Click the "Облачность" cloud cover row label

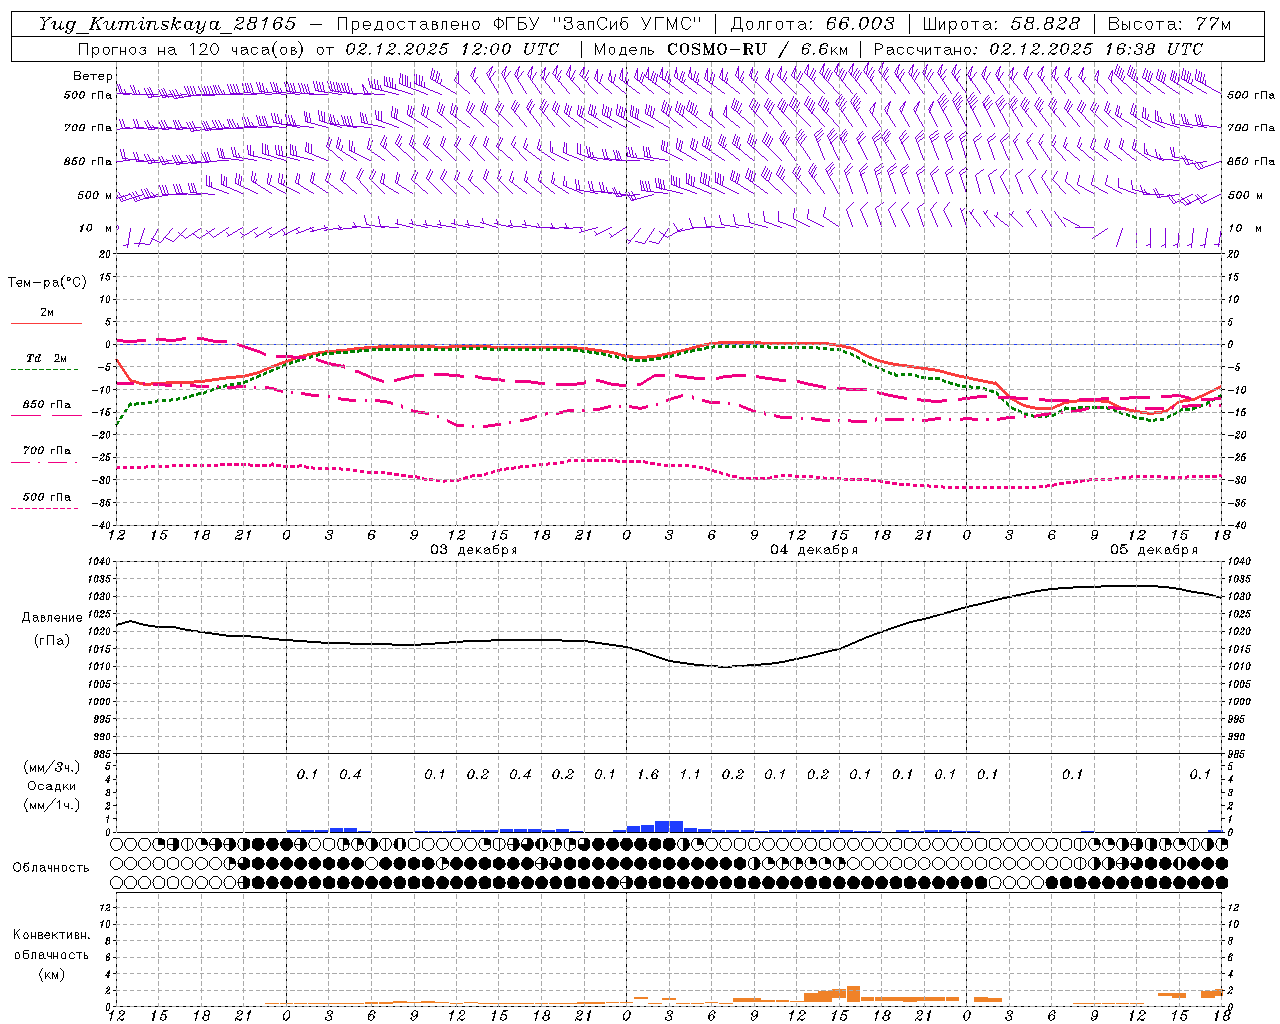click(x=51, y=868)
